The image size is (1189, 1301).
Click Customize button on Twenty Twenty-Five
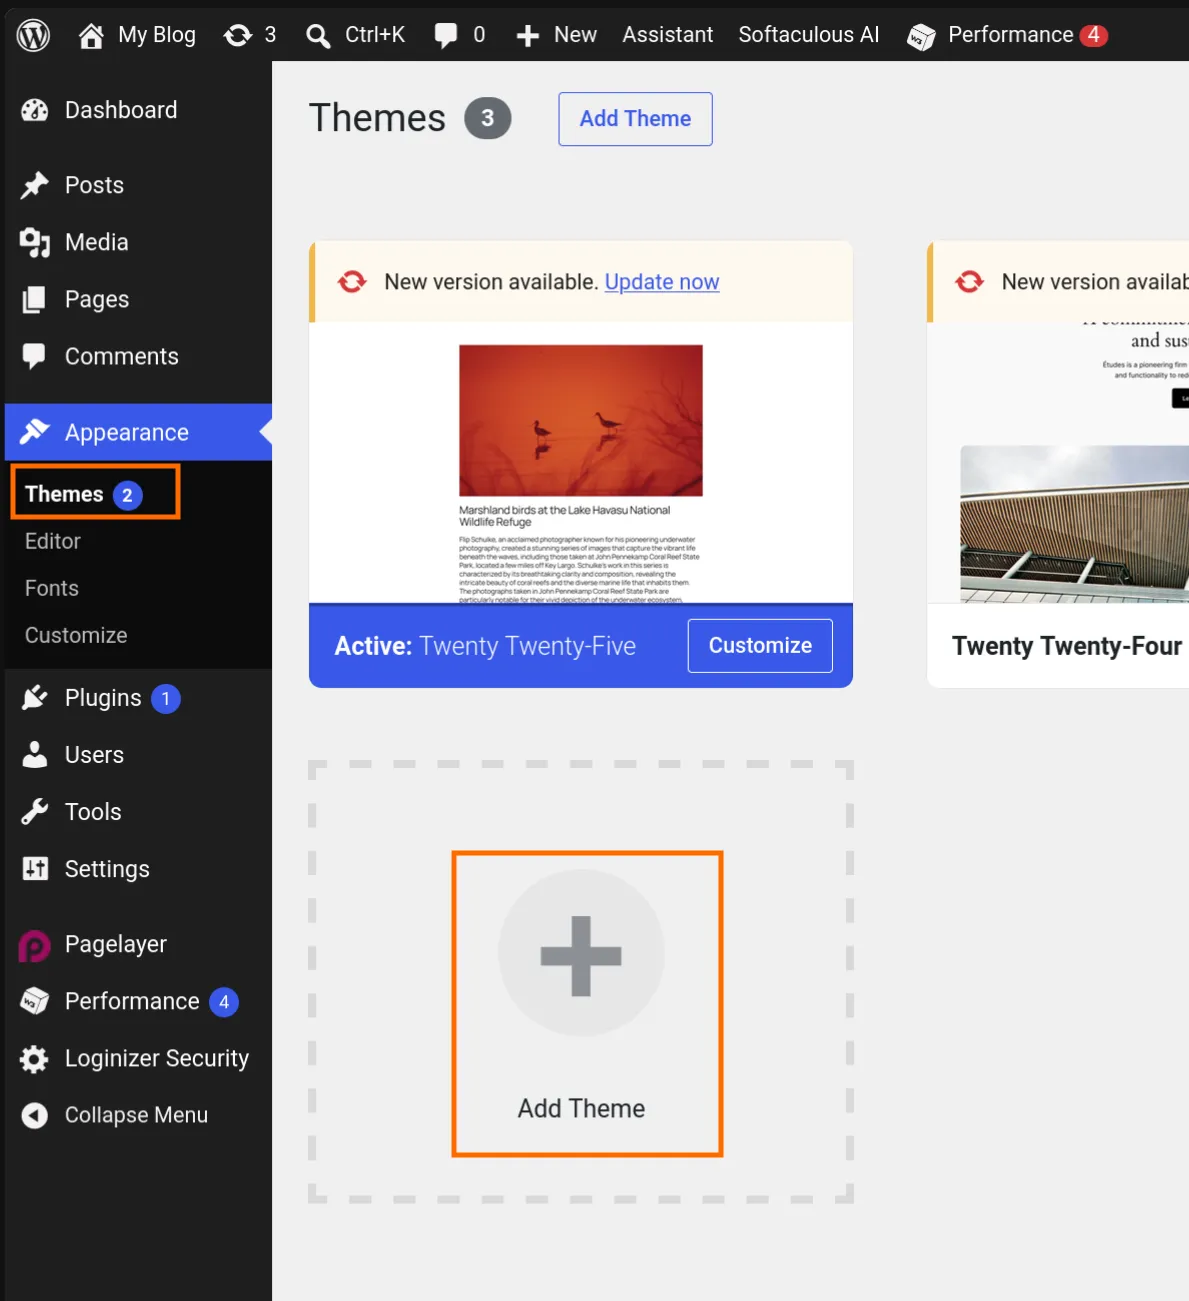[x=760, y=646]
